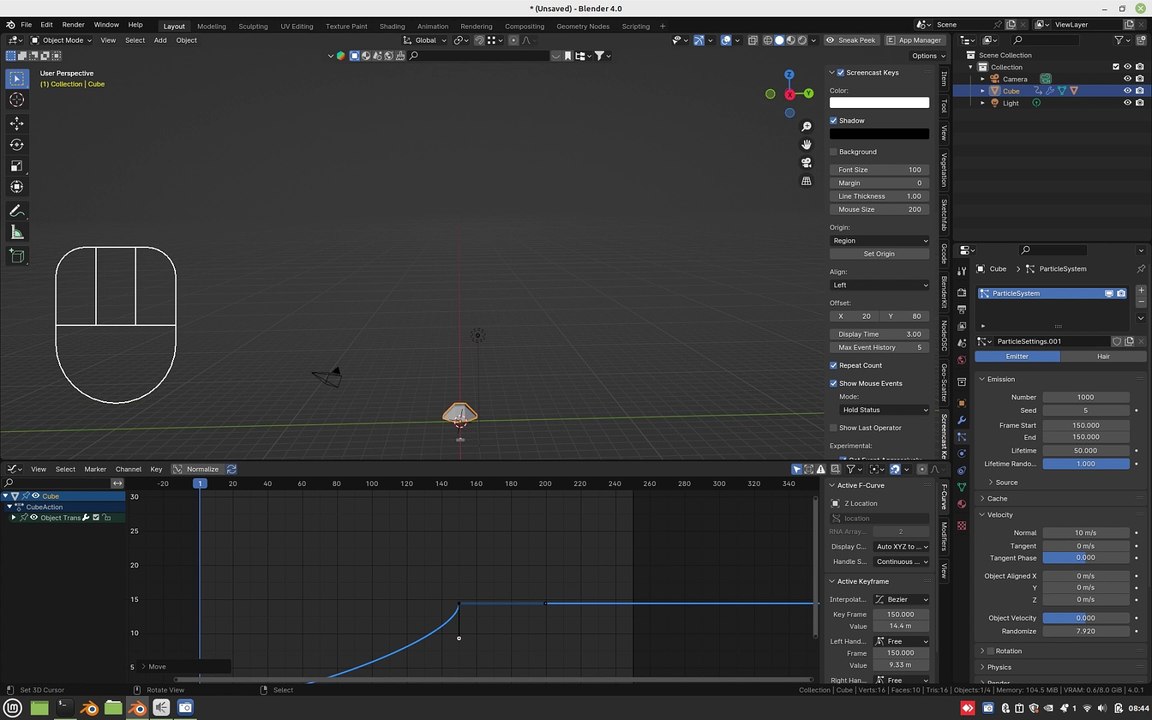Switch to wireframe viewport shading

coord(768,40)
